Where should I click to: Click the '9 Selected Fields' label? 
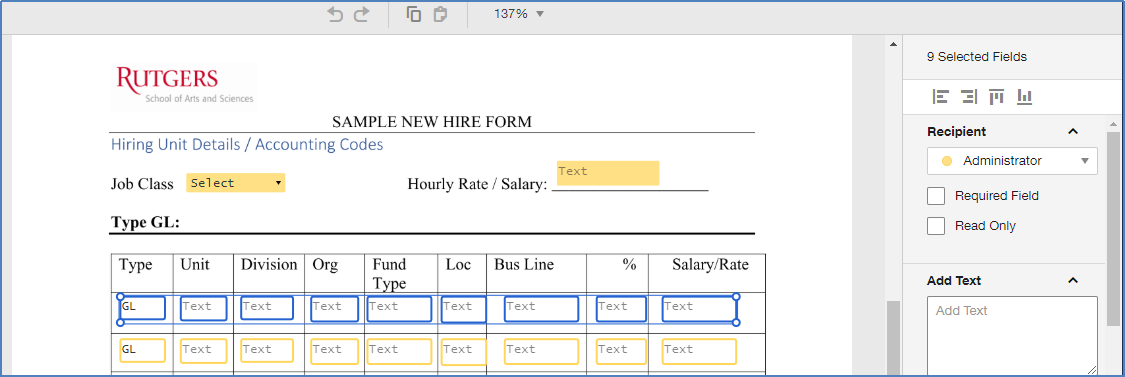tap(976, 57)
